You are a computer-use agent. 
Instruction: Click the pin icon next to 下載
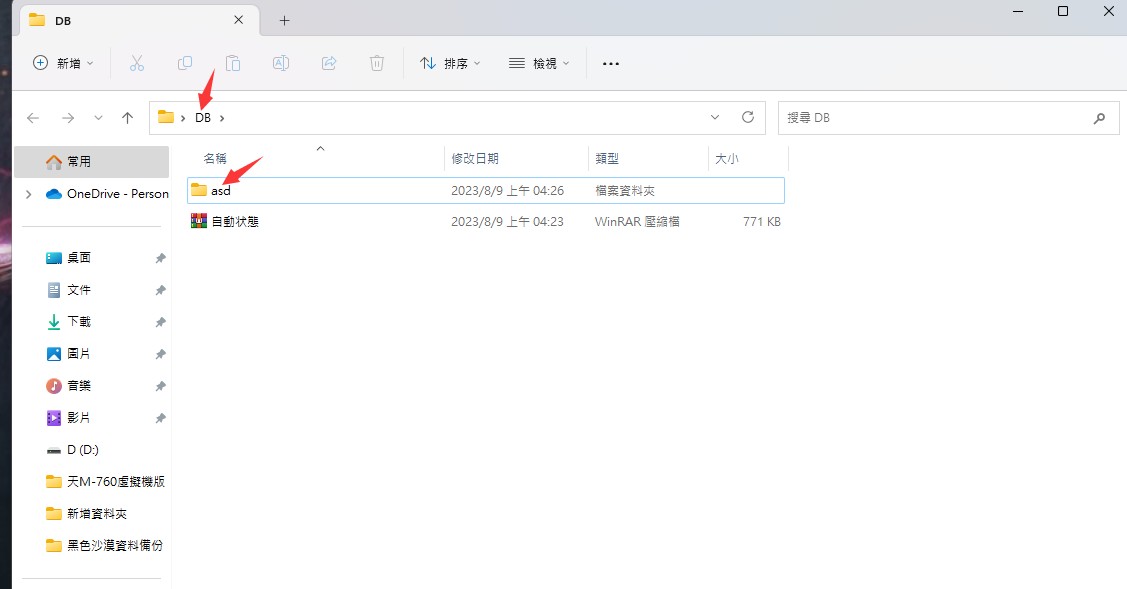(160, 322)
